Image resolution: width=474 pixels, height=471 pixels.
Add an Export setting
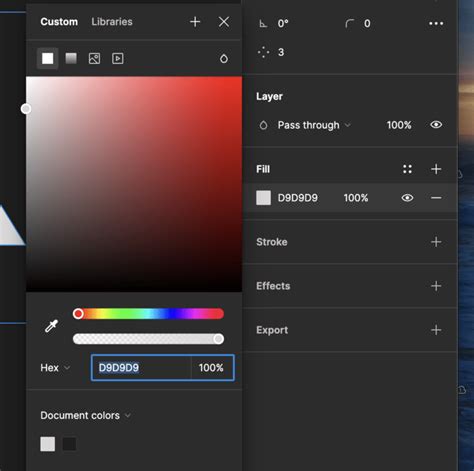click(436, 330)
